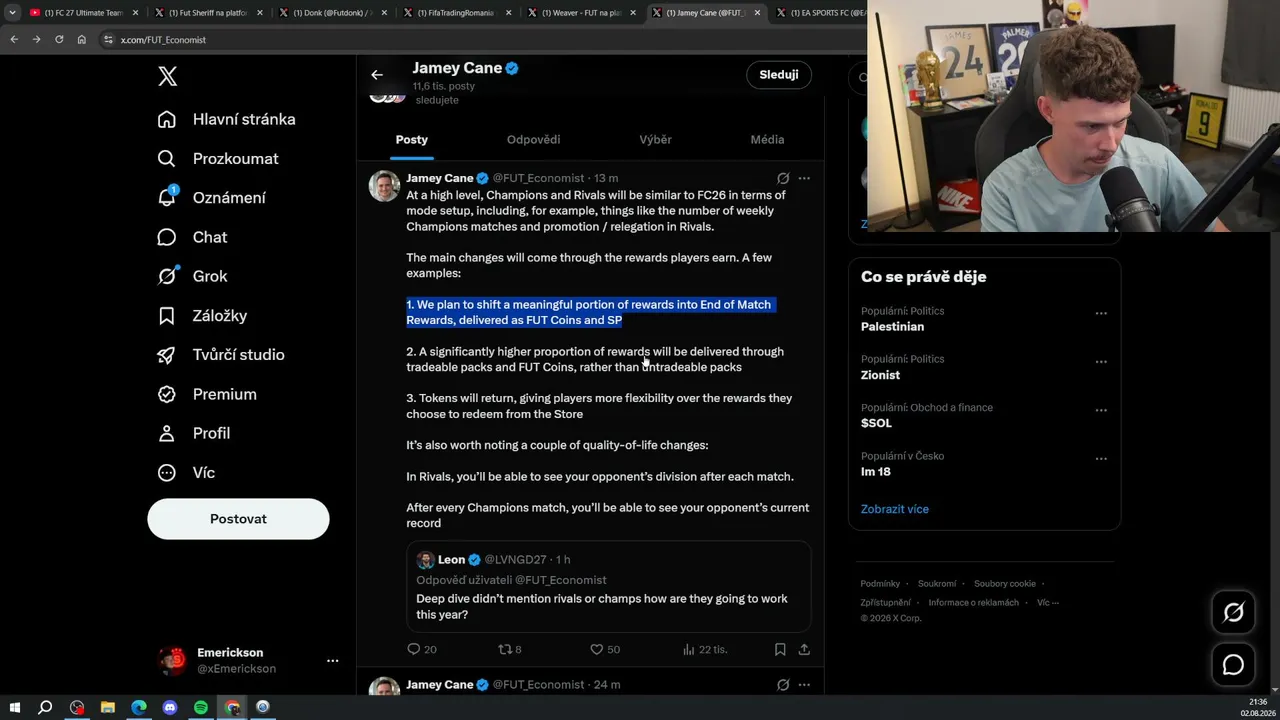Screen dimensions: 1280x720
Task: View site information icon in address bar
Action: [108, 40]
